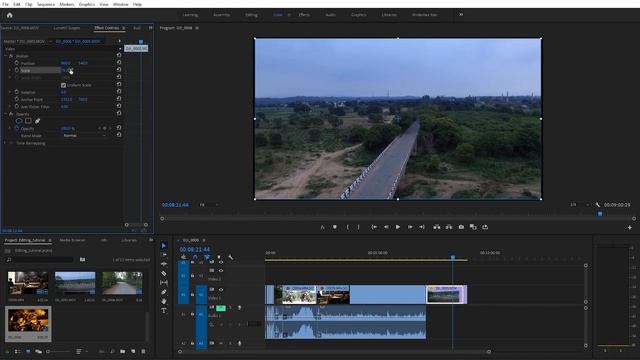Reset the Anchor Point parameter
The width and height of the screenshot is (640, 360).
pyautogui.click(x=119, y=99)
